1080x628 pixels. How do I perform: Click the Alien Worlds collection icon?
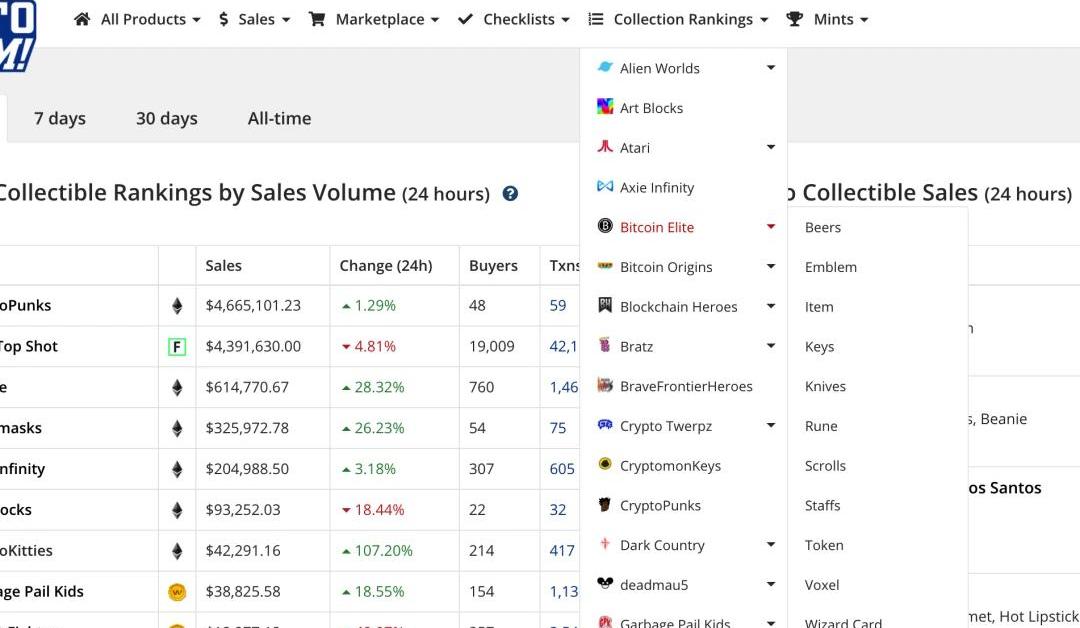click(x=605, y=68)
